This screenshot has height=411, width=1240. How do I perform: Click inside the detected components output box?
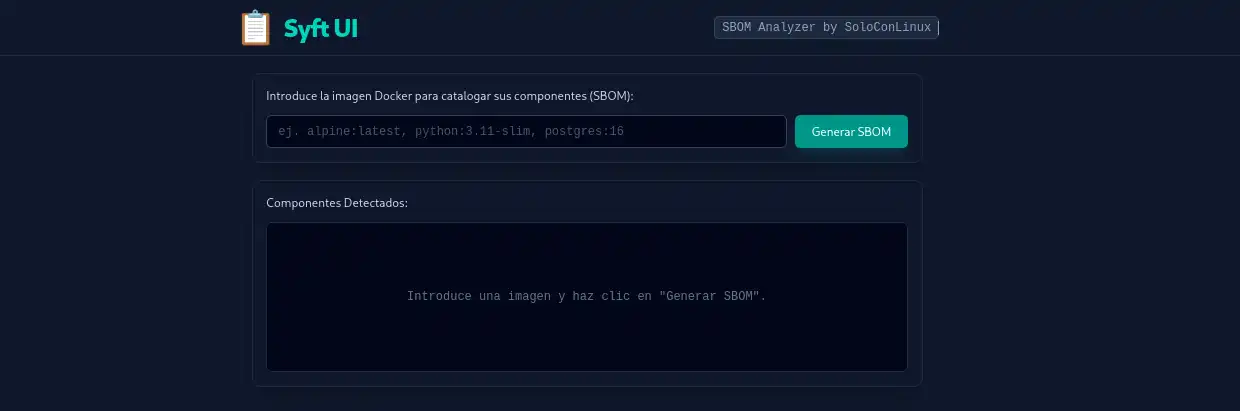[587, 297]
